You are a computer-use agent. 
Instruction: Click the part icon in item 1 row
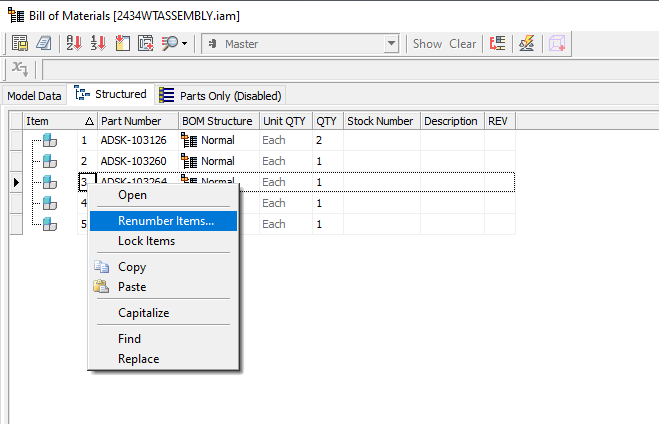[50, 140]
